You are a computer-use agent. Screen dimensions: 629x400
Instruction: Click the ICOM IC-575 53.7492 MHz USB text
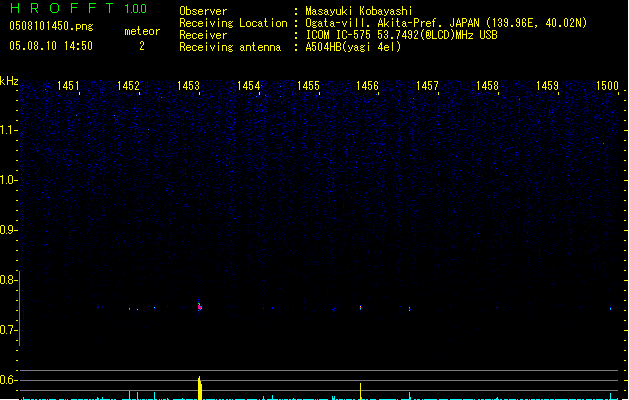click(x=401, y=35)
